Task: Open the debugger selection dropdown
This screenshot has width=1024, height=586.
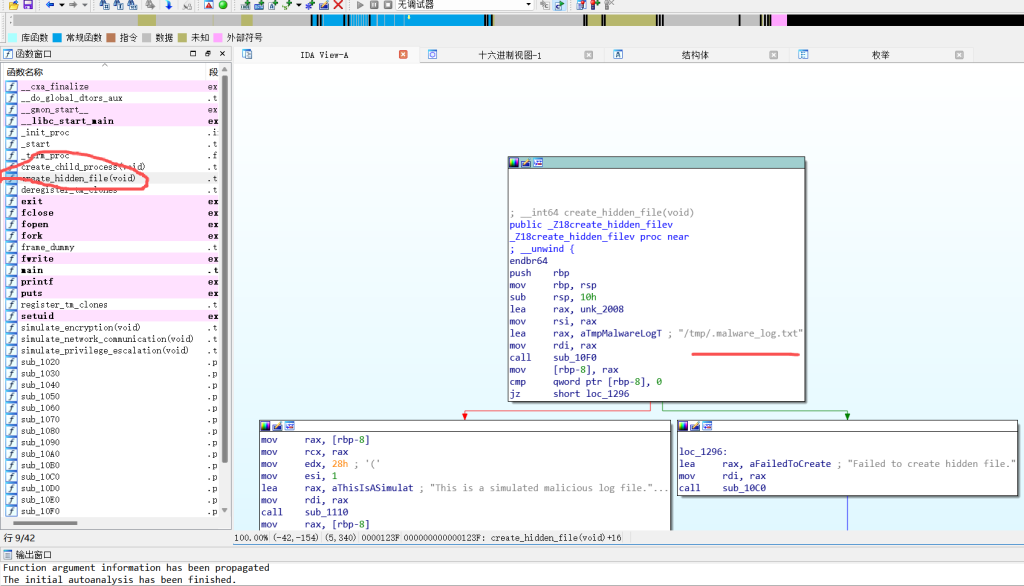Action: [528, 5]
